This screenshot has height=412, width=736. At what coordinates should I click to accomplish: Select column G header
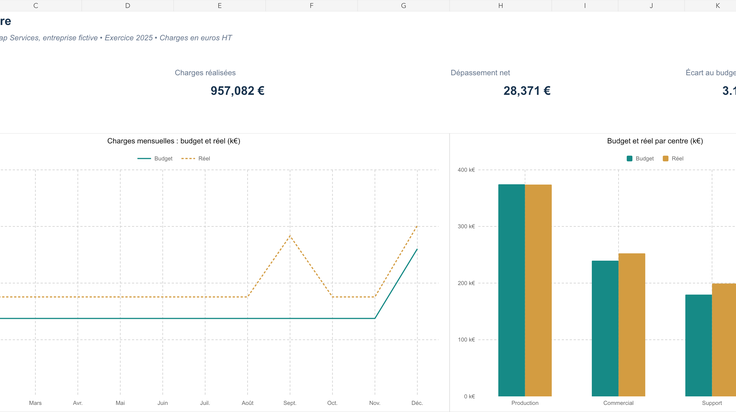tap(404, 6)
